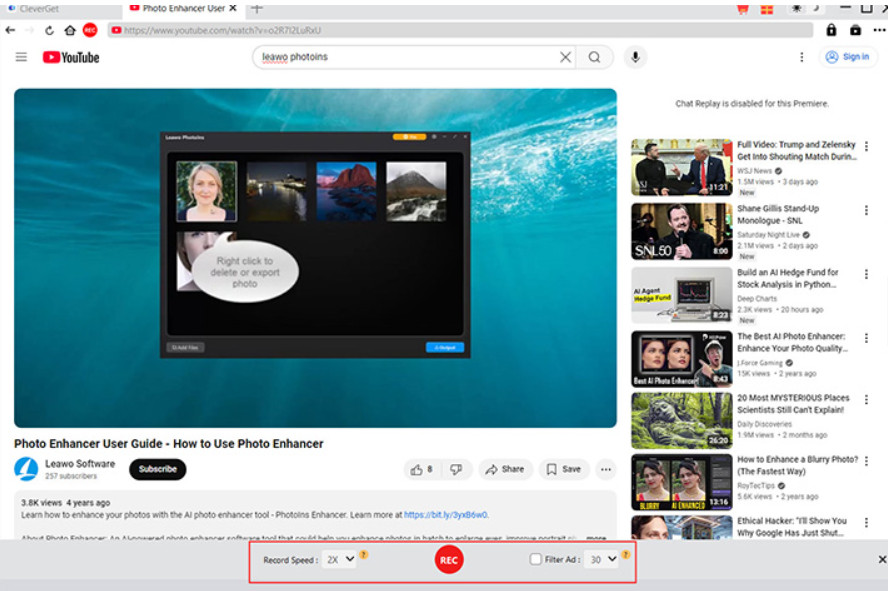The image size is (888, 591).
Task: Open a new tab with the plus button
Action: coord(257,8)
